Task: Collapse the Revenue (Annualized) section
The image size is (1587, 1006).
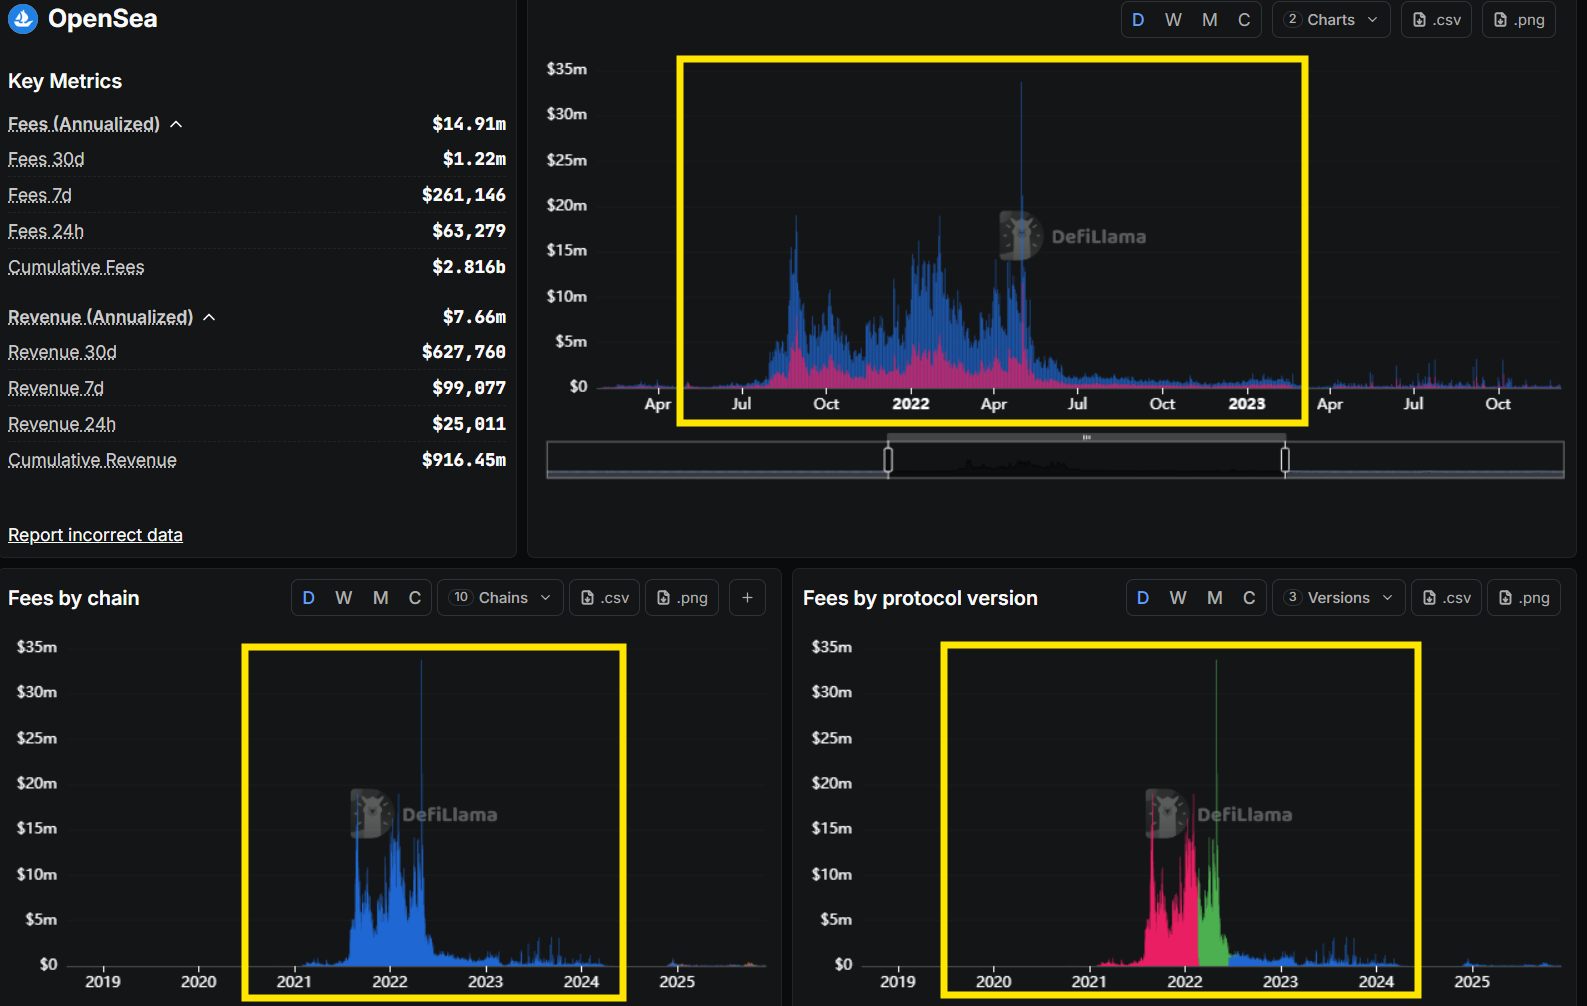Action: pos(209,318)
